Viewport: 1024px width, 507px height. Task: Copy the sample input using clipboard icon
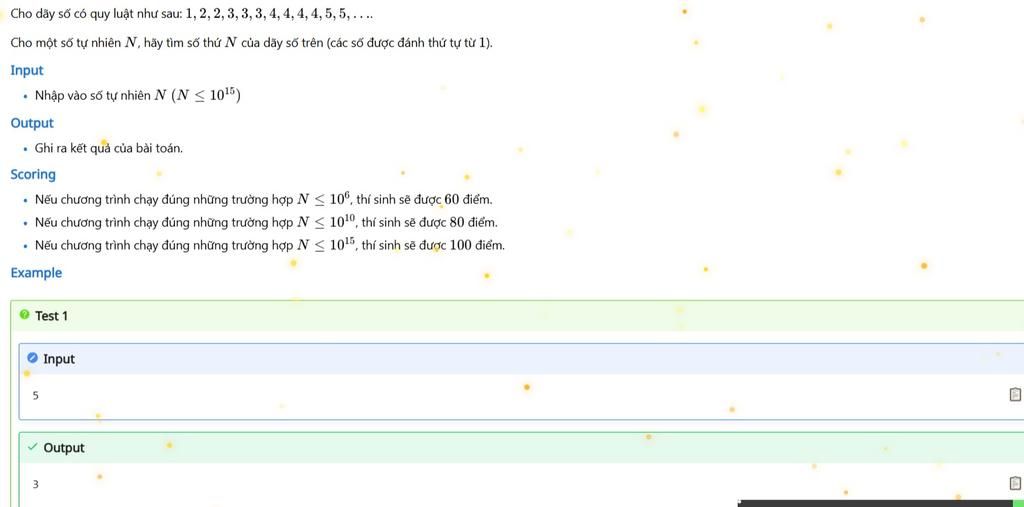(1015, 394)
